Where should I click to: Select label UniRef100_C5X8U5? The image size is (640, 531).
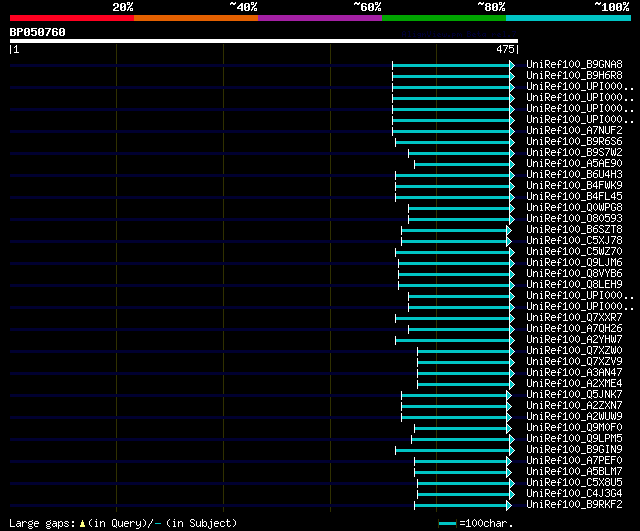(574, 483)
